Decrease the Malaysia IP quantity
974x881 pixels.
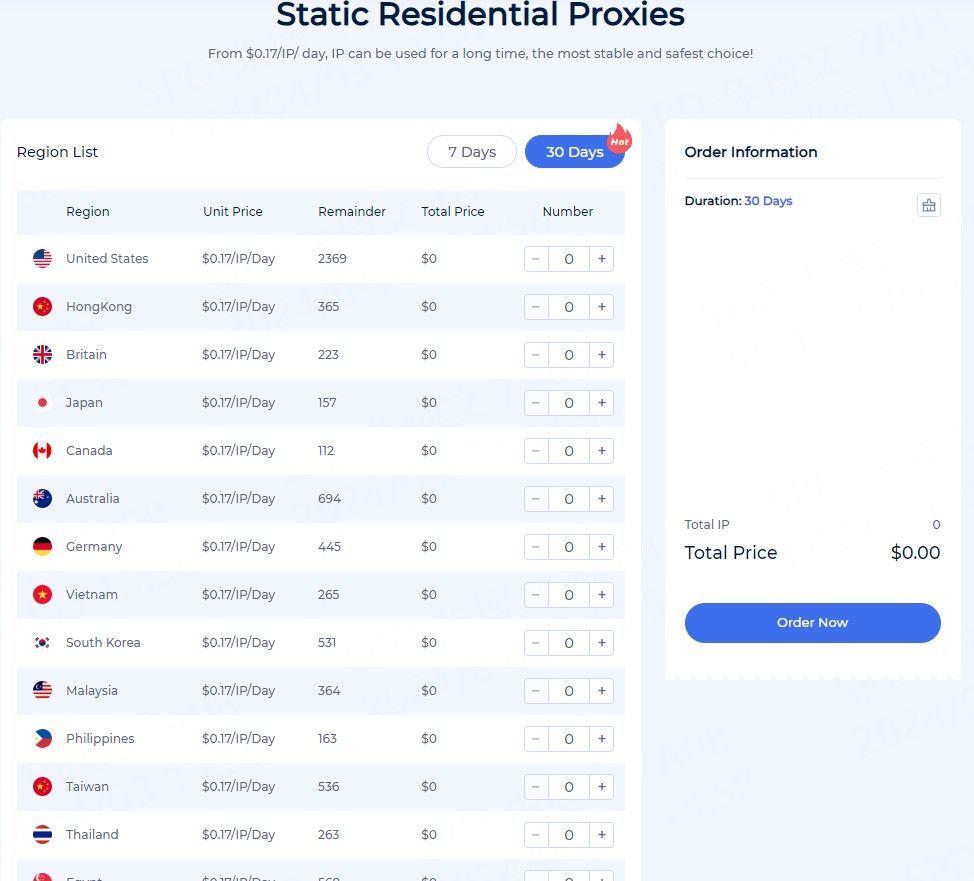[536, 691]
